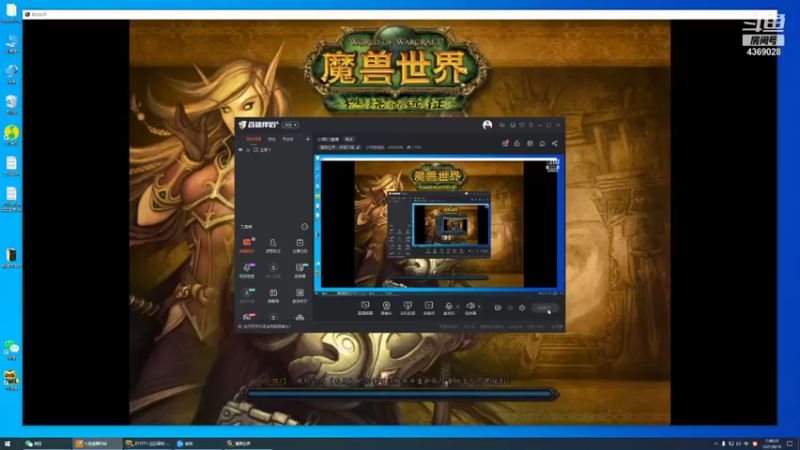This screenshot has width=800, height=450.
Task: Select the first red-highlighted scene tab
Action: (x=254, y=139)
